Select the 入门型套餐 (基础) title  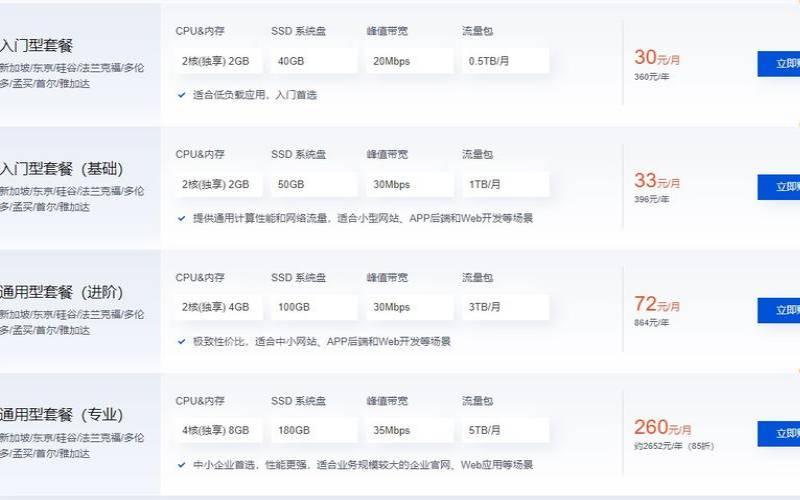coord(61,168)
